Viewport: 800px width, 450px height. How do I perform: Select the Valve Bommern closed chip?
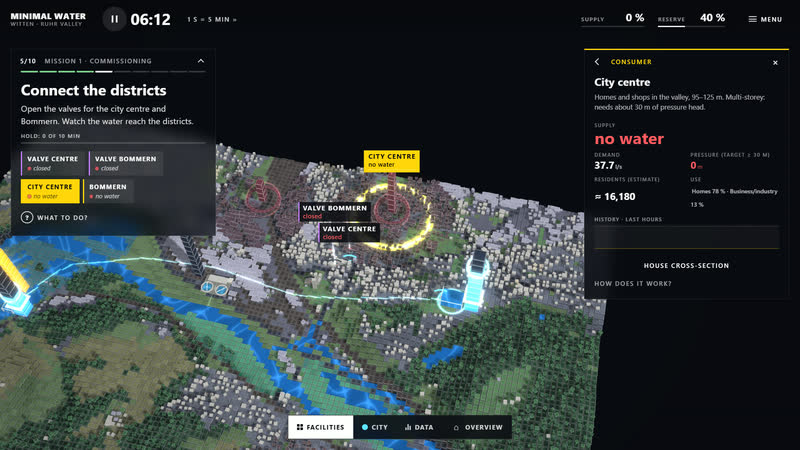tap(126, 163)
